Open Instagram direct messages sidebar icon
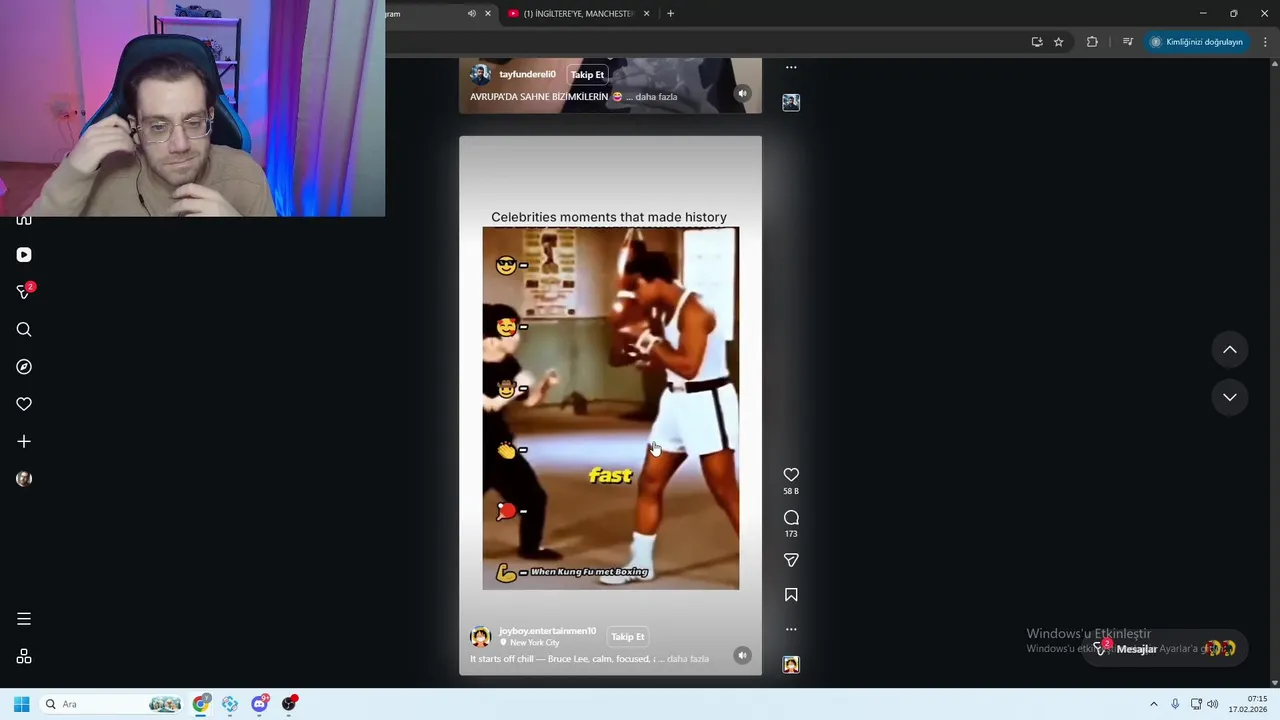The height and width of the screenshot is (720, 1280). pyautogui.click(x=24, y=291)
